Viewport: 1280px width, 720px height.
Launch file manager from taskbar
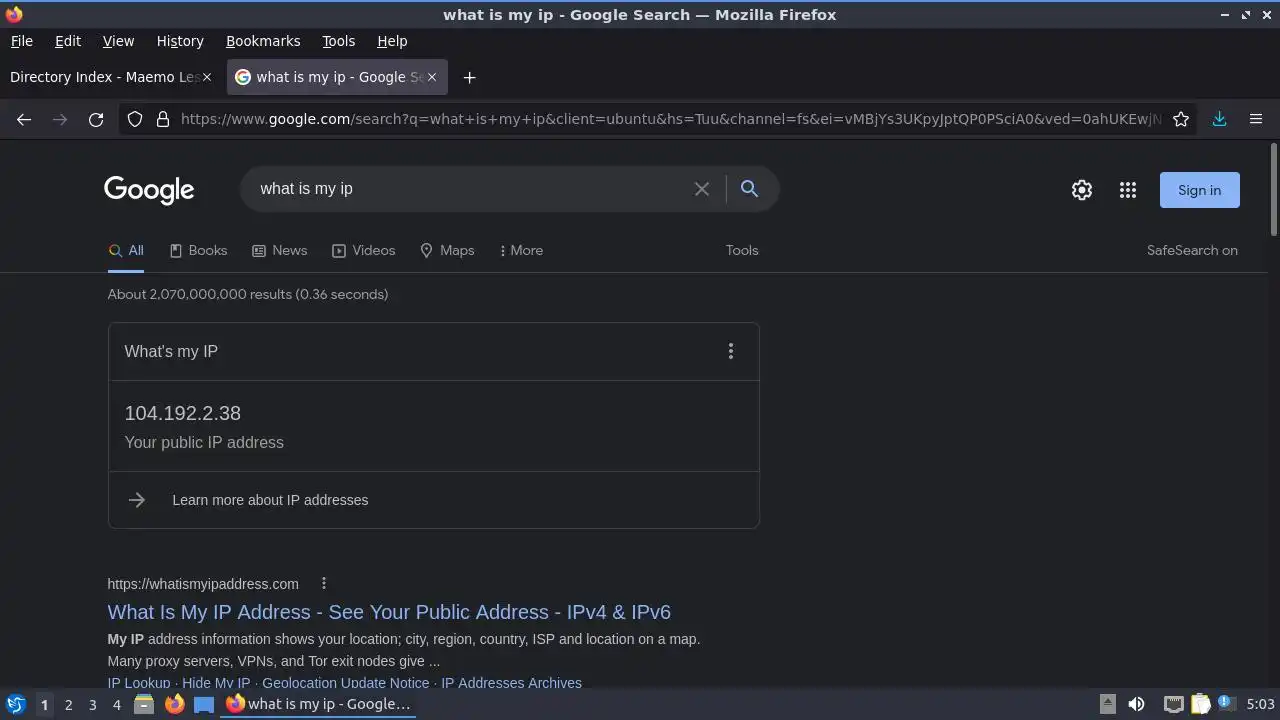tap(144, 704)
